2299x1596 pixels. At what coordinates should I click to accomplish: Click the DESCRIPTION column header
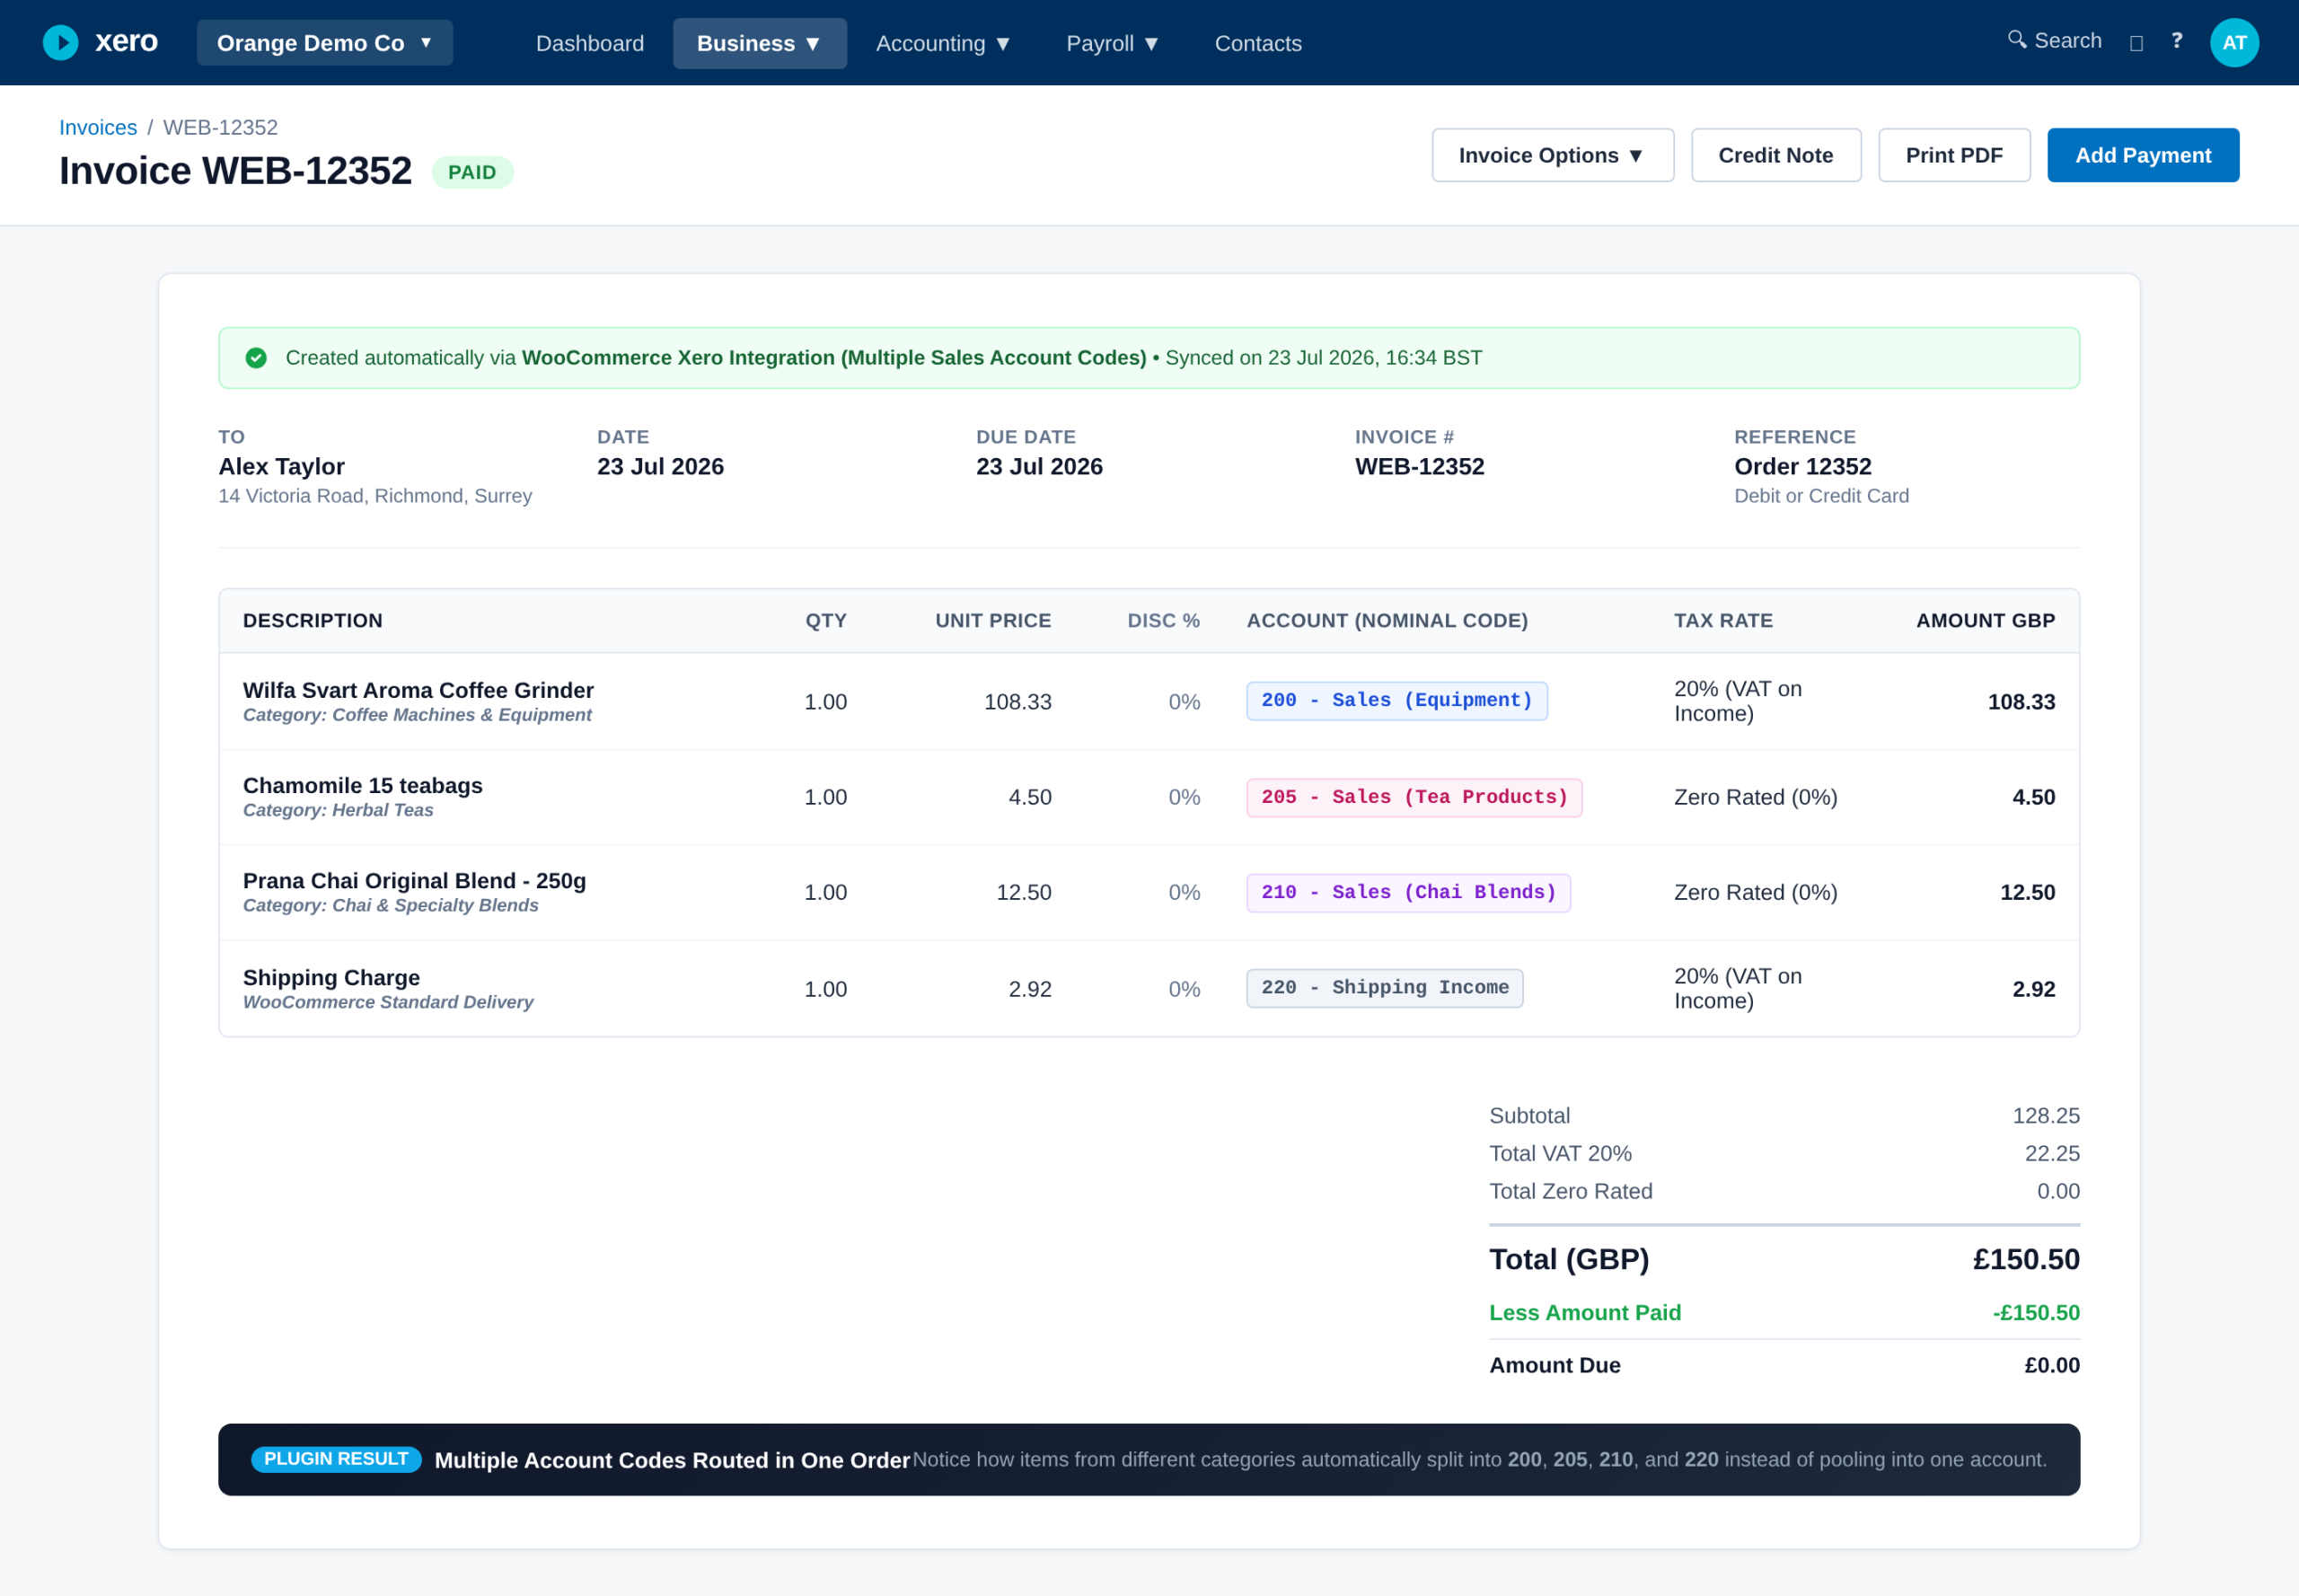tap(313, 620)
